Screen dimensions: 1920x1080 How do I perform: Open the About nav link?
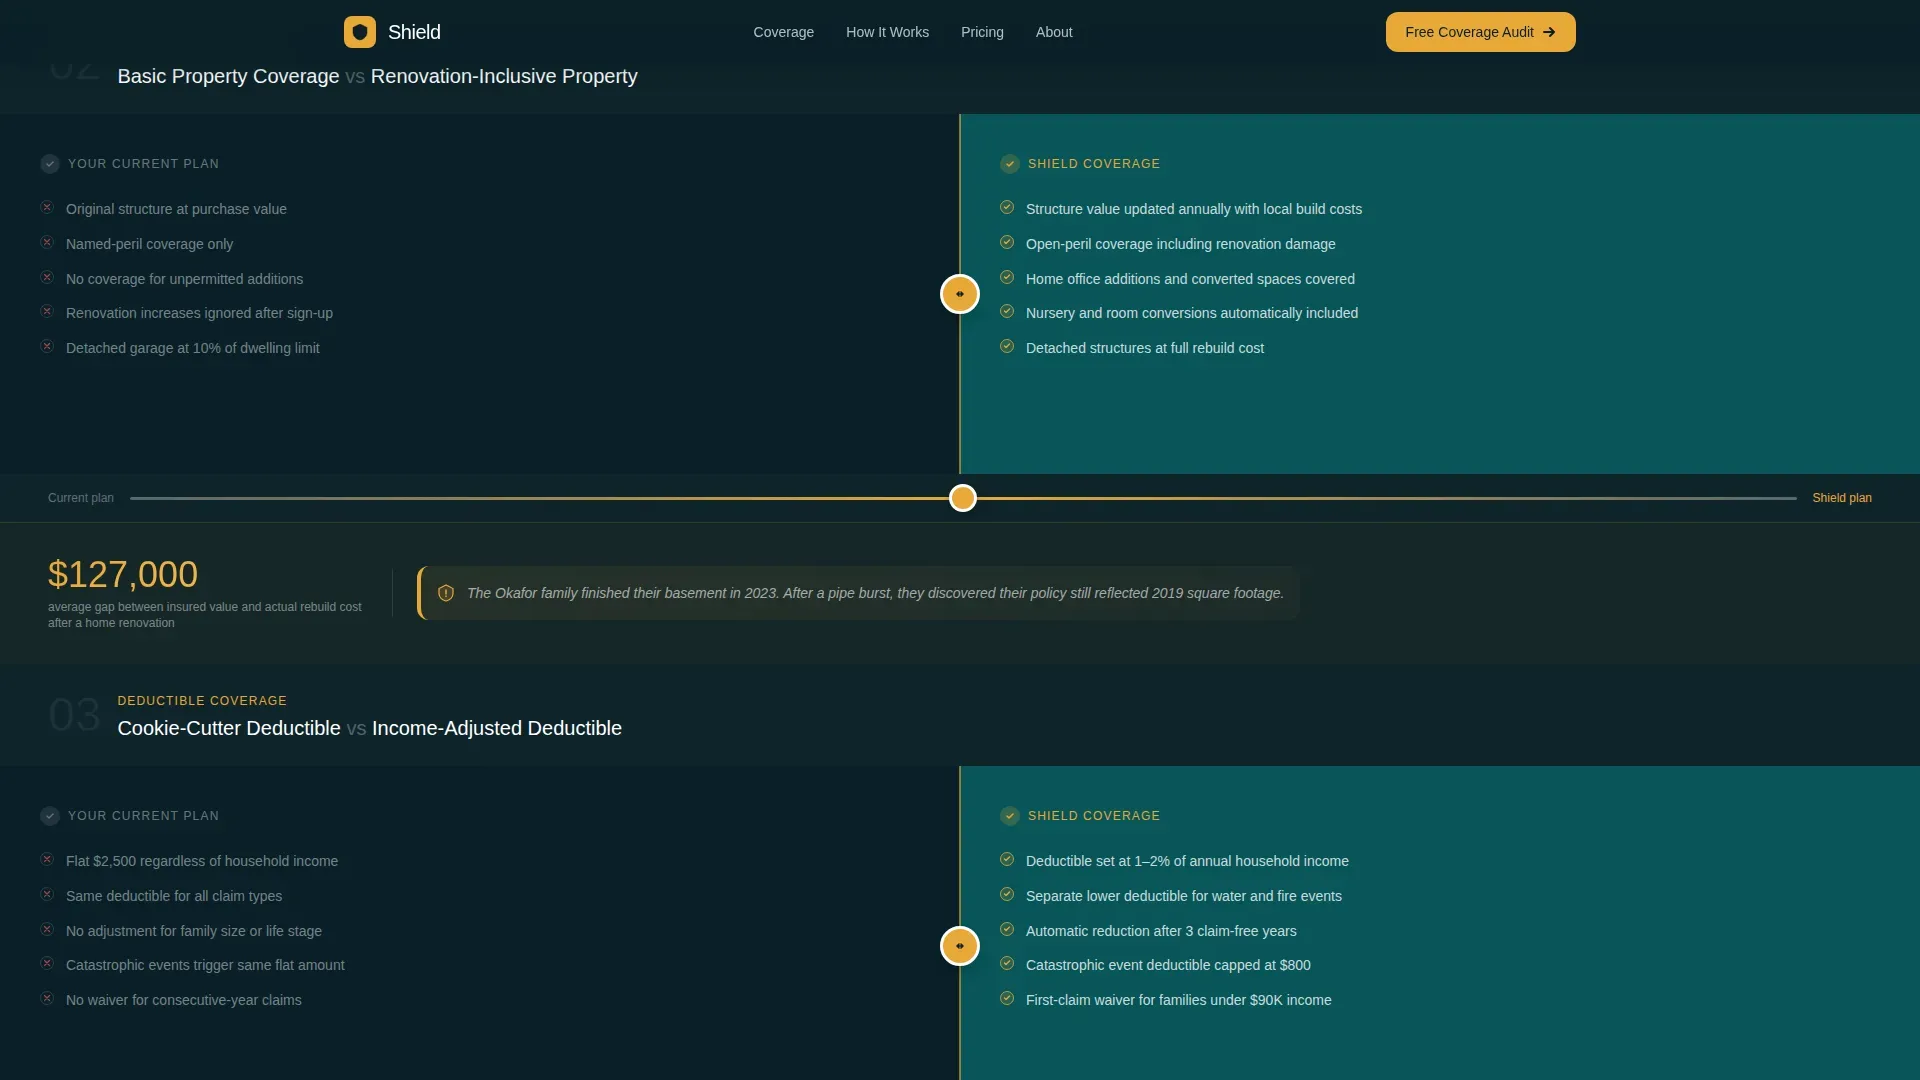coord(1054,32)
